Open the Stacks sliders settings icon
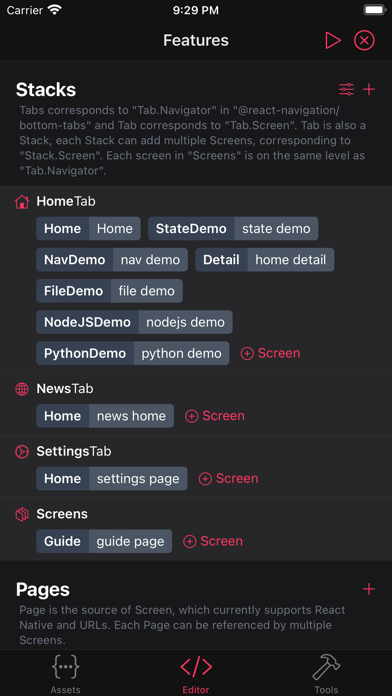Image resolution: width=392 pixels, height=696 pixels. click(346, 90)
